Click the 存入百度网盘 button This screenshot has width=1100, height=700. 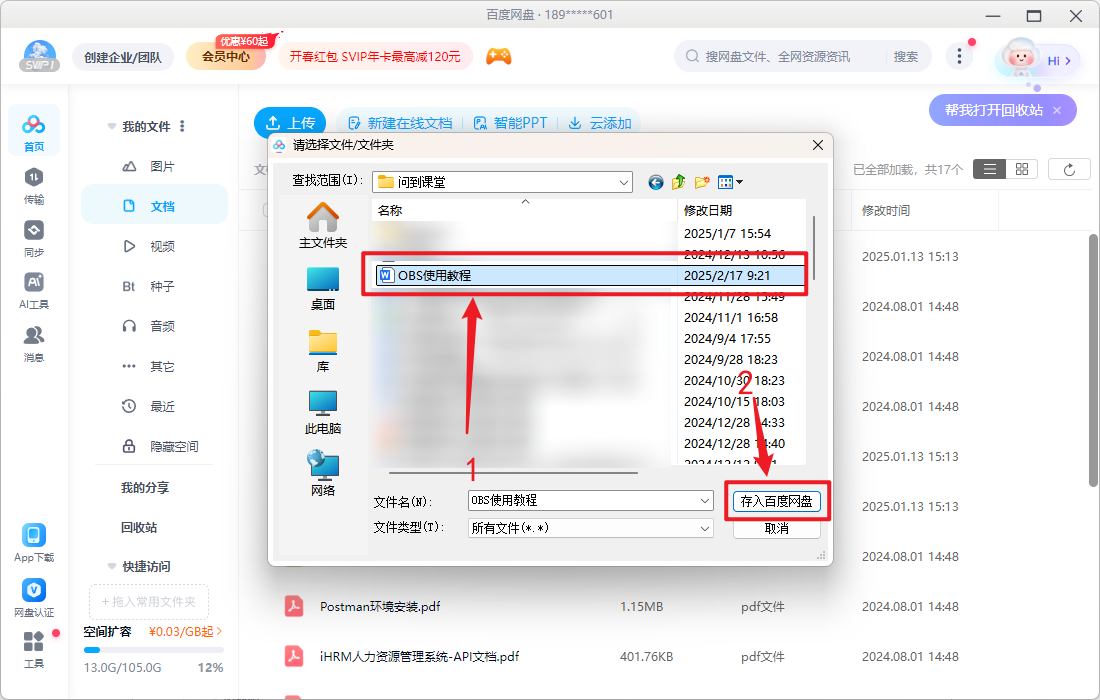[777, 501]
